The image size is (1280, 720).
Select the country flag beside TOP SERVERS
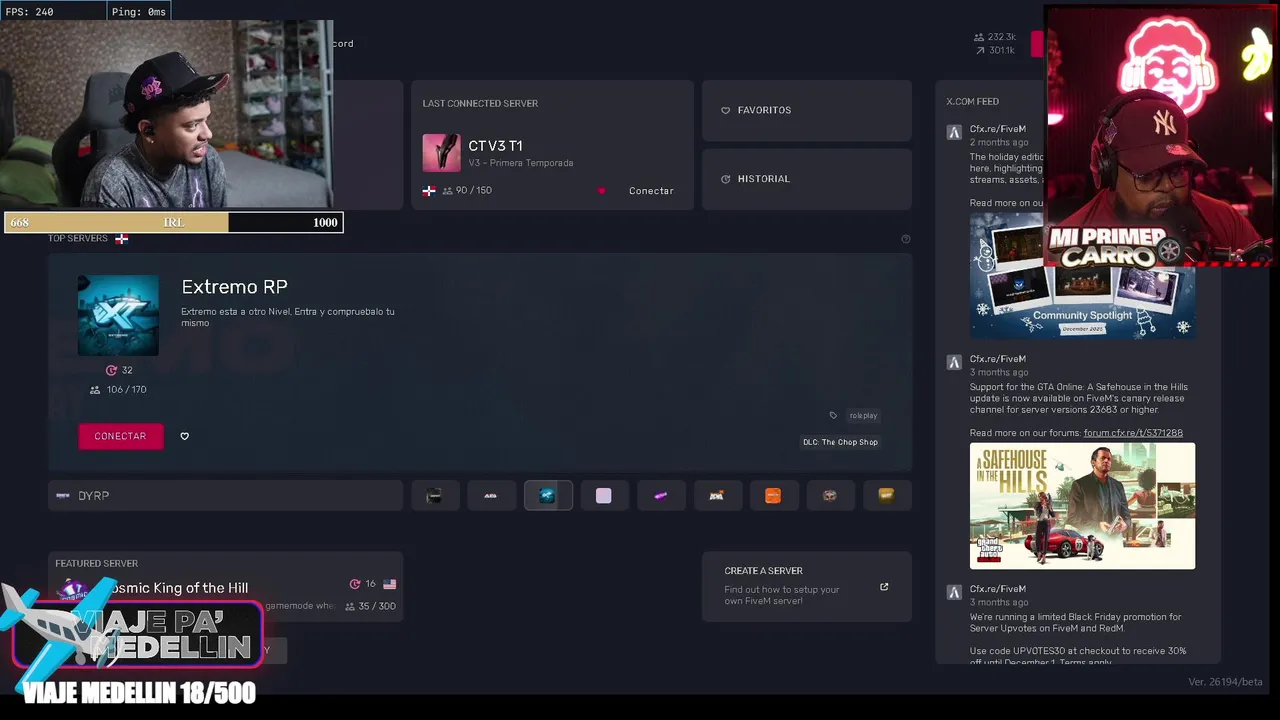click(x=121, y=239)
